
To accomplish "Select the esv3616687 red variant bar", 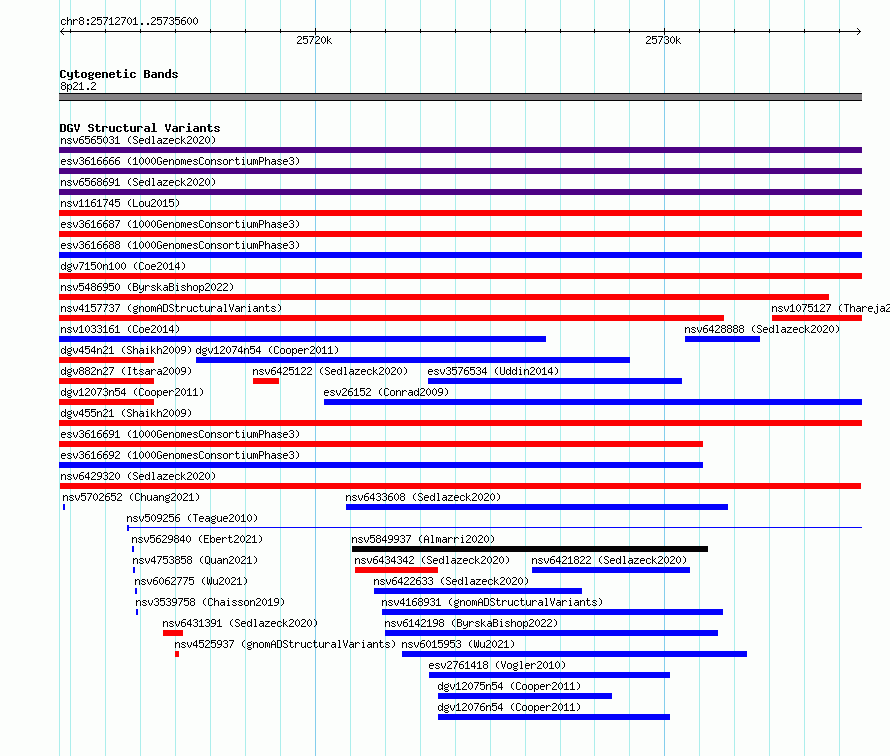I will (460, 234).
